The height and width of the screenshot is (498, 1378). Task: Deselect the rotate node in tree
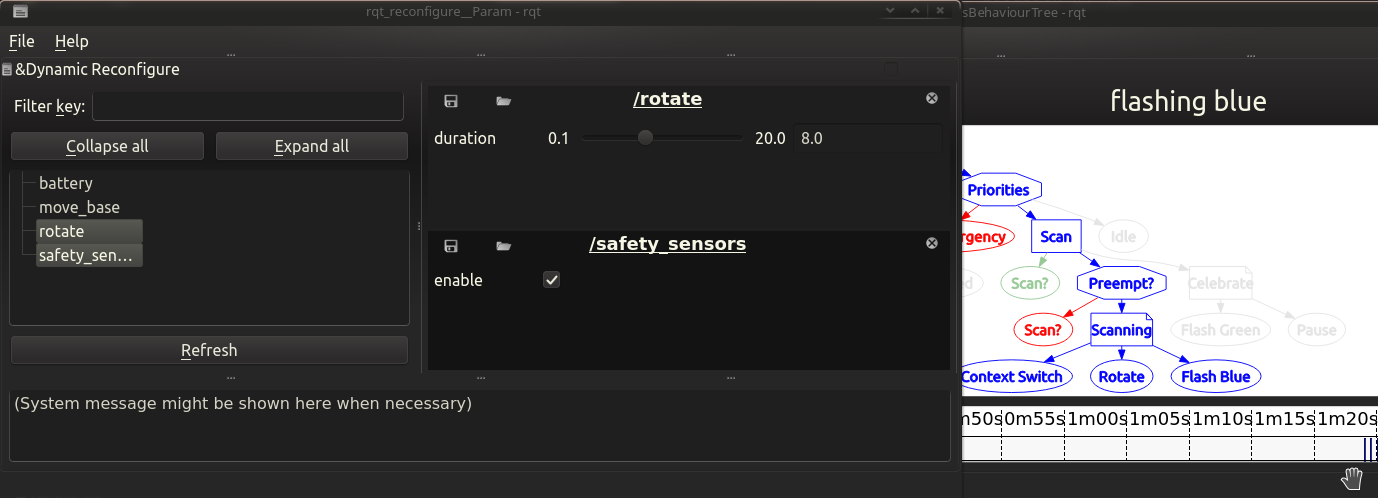(x=62, y=231)
